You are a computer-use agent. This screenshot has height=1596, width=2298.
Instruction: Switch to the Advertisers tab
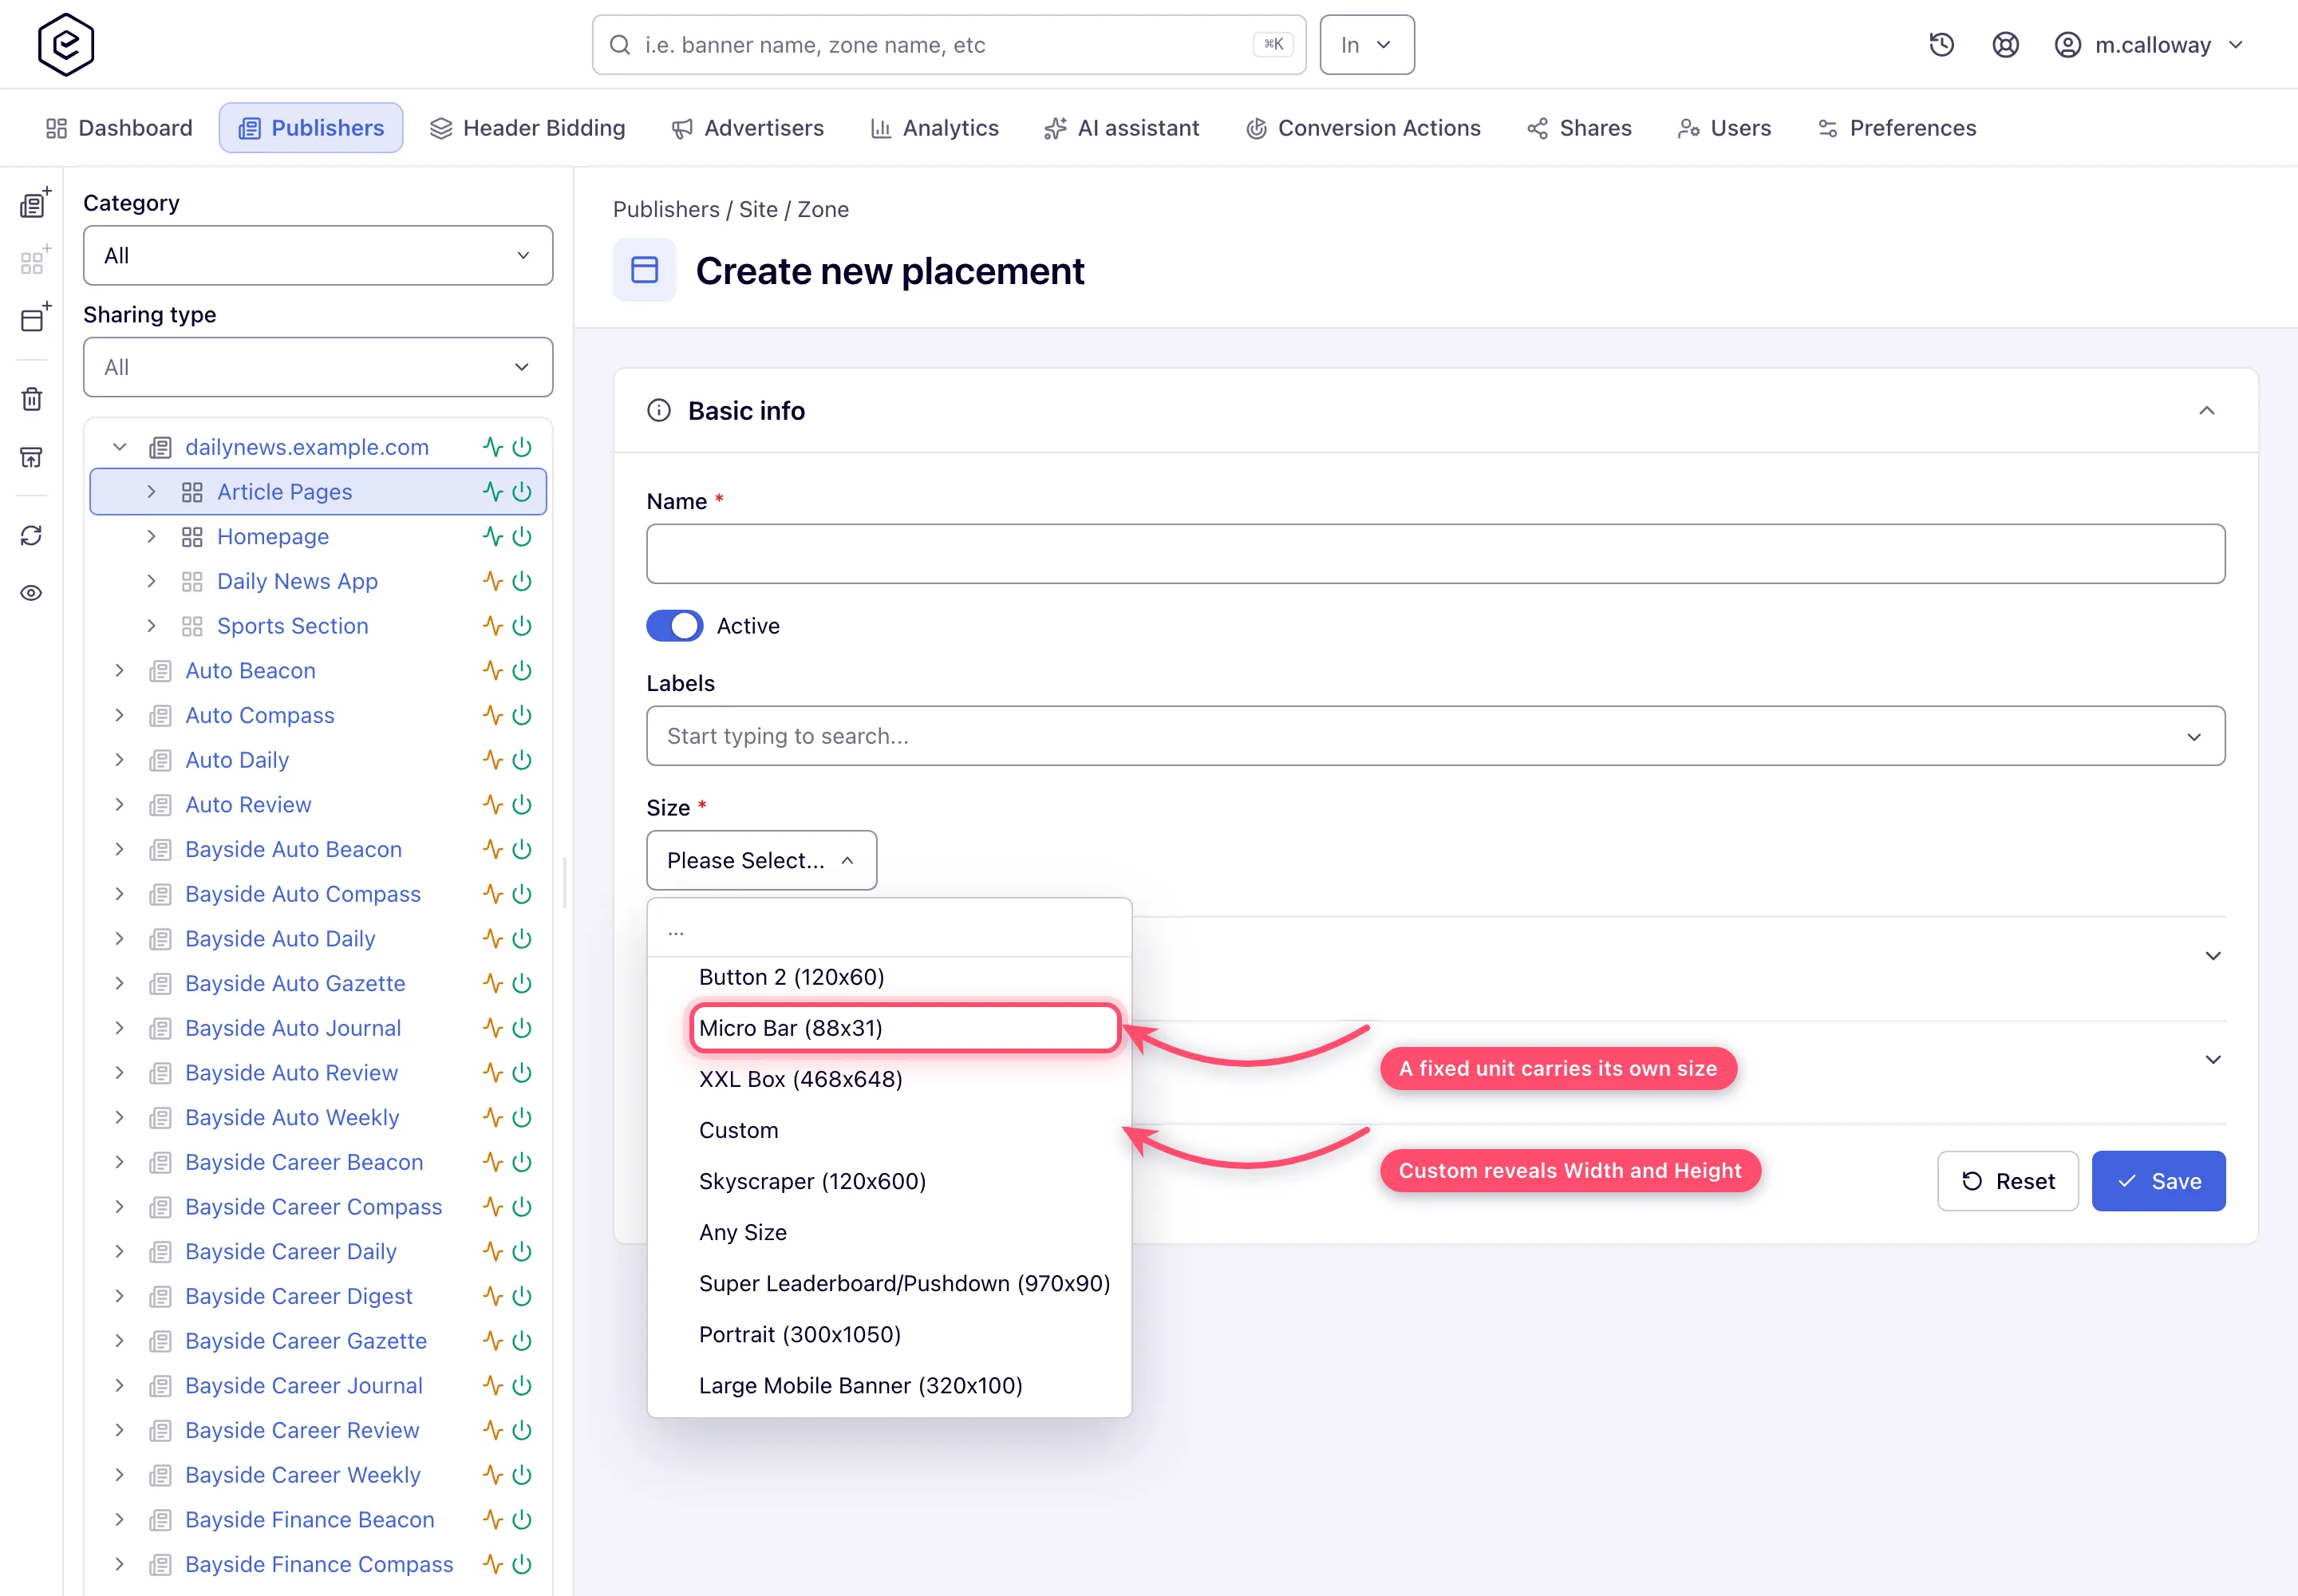tap(747, 128)
